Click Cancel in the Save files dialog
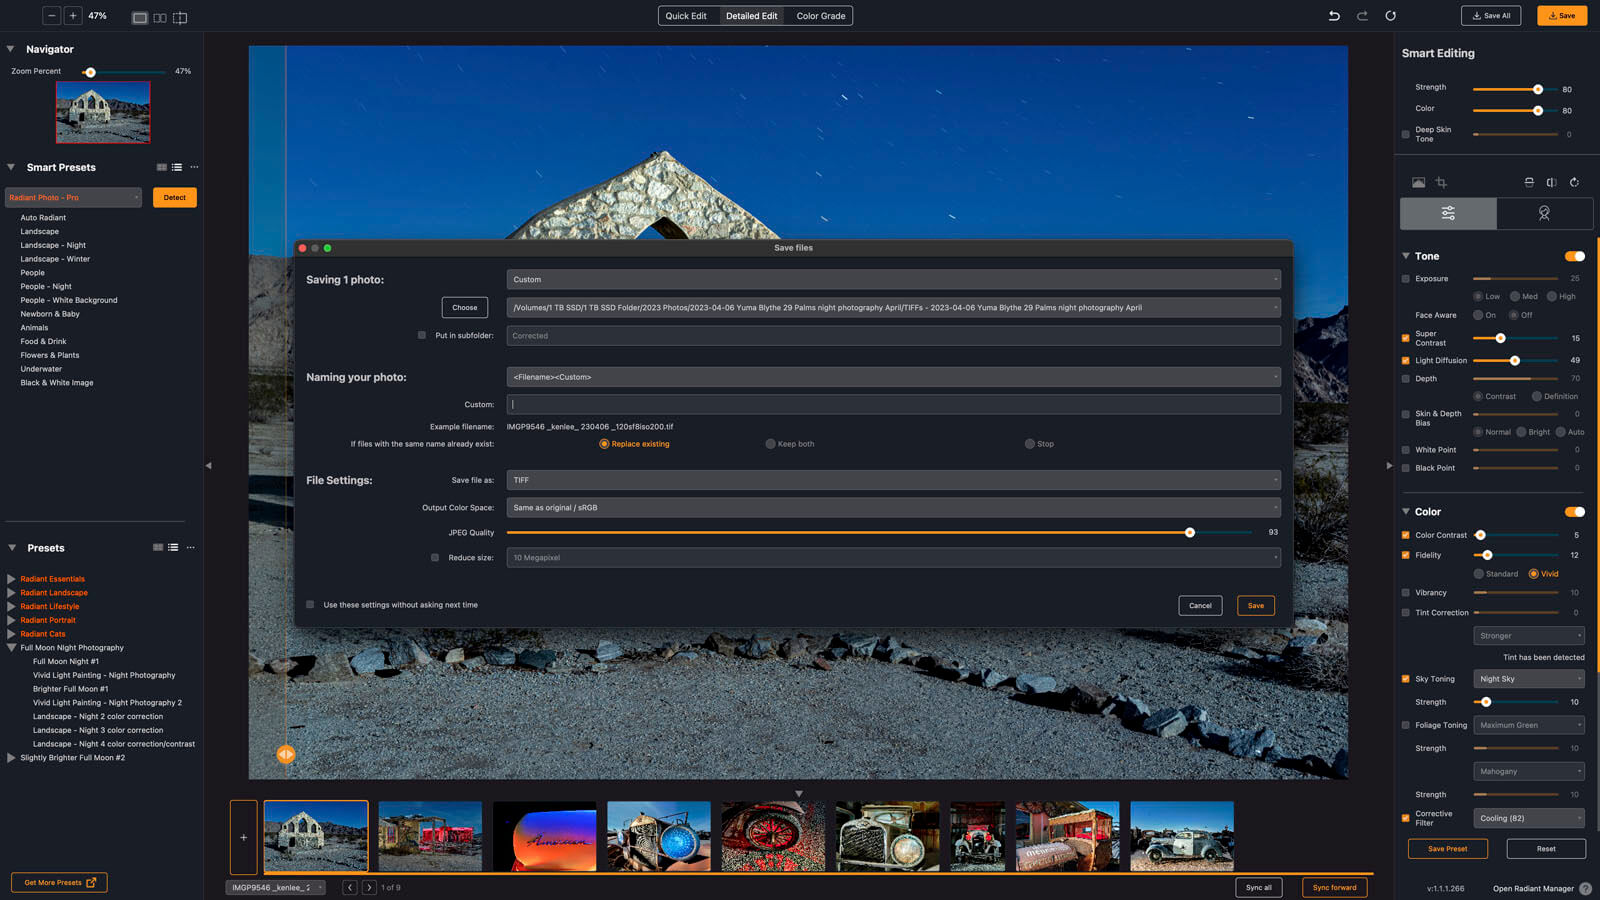1600x900 pixels. pyautogui.click(x=1200, y=605)
